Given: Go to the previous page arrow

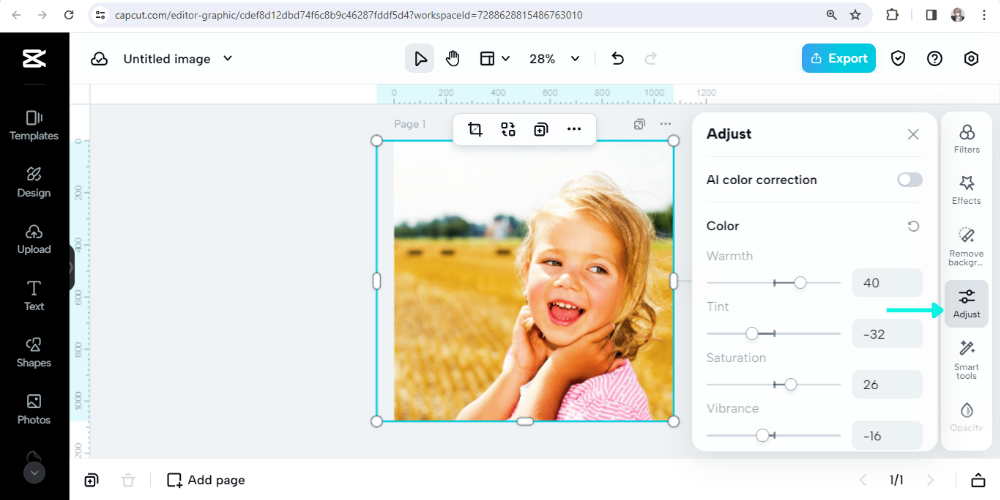Looking at the screenshot, I should (x=864, y=480).
